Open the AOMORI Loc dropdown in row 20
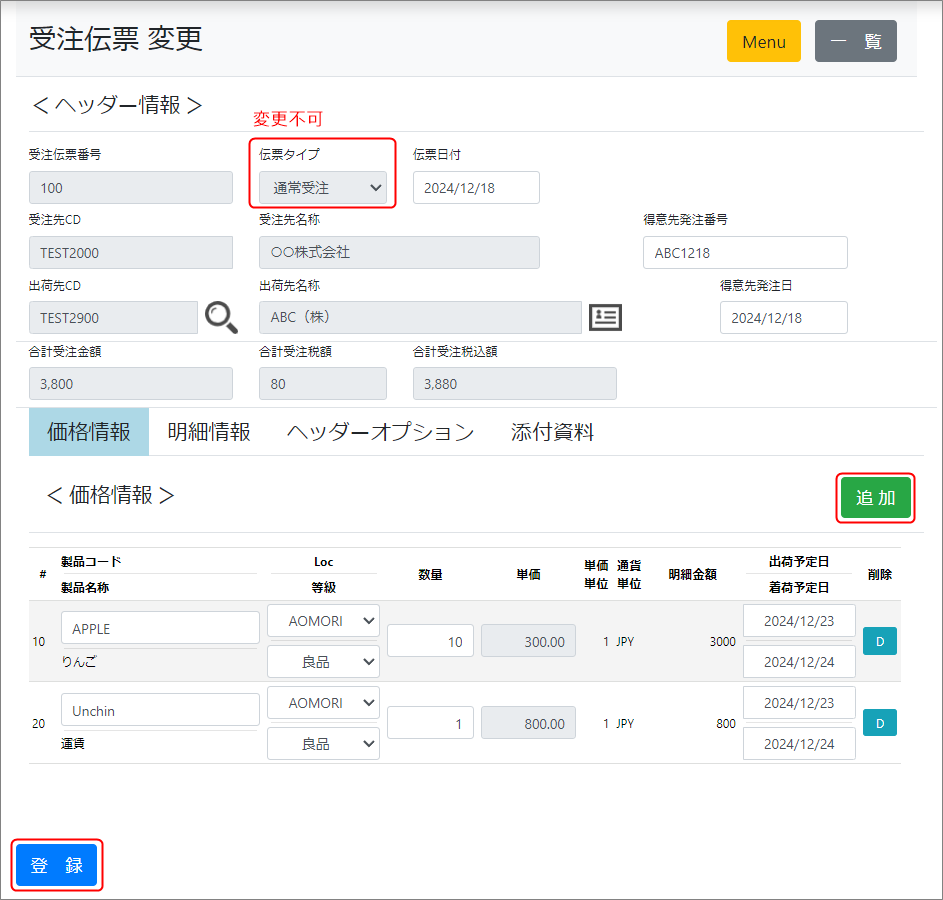 click(323, 703)
